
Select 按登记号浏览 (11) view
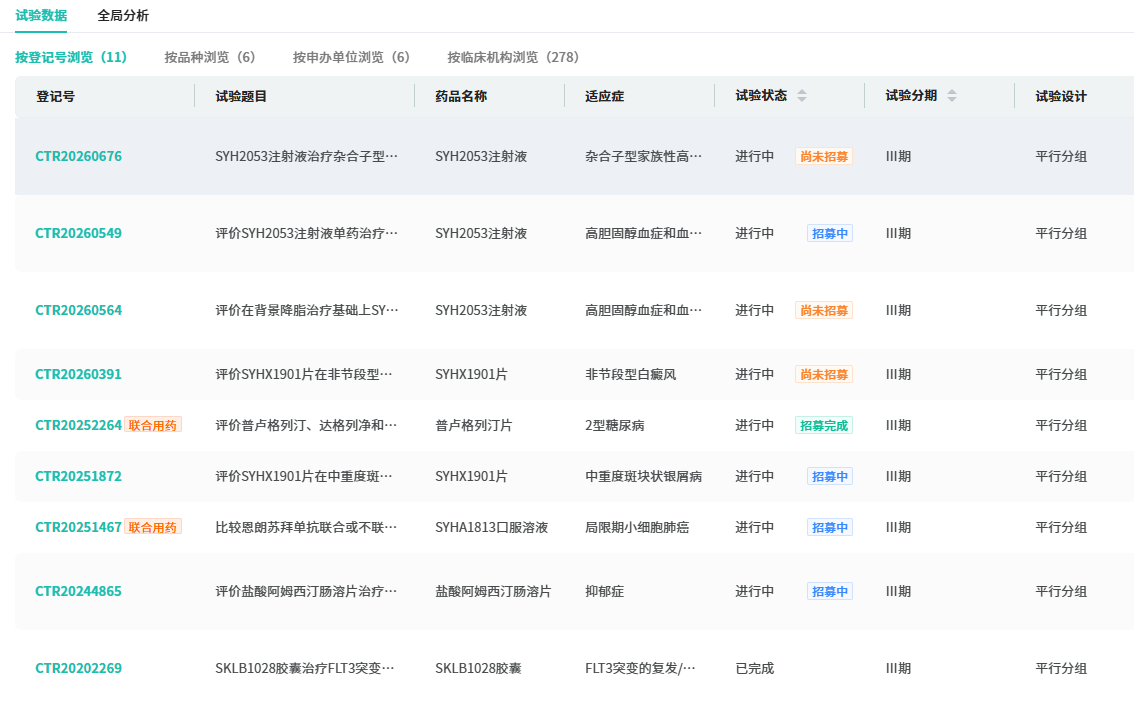pos(71,57)
